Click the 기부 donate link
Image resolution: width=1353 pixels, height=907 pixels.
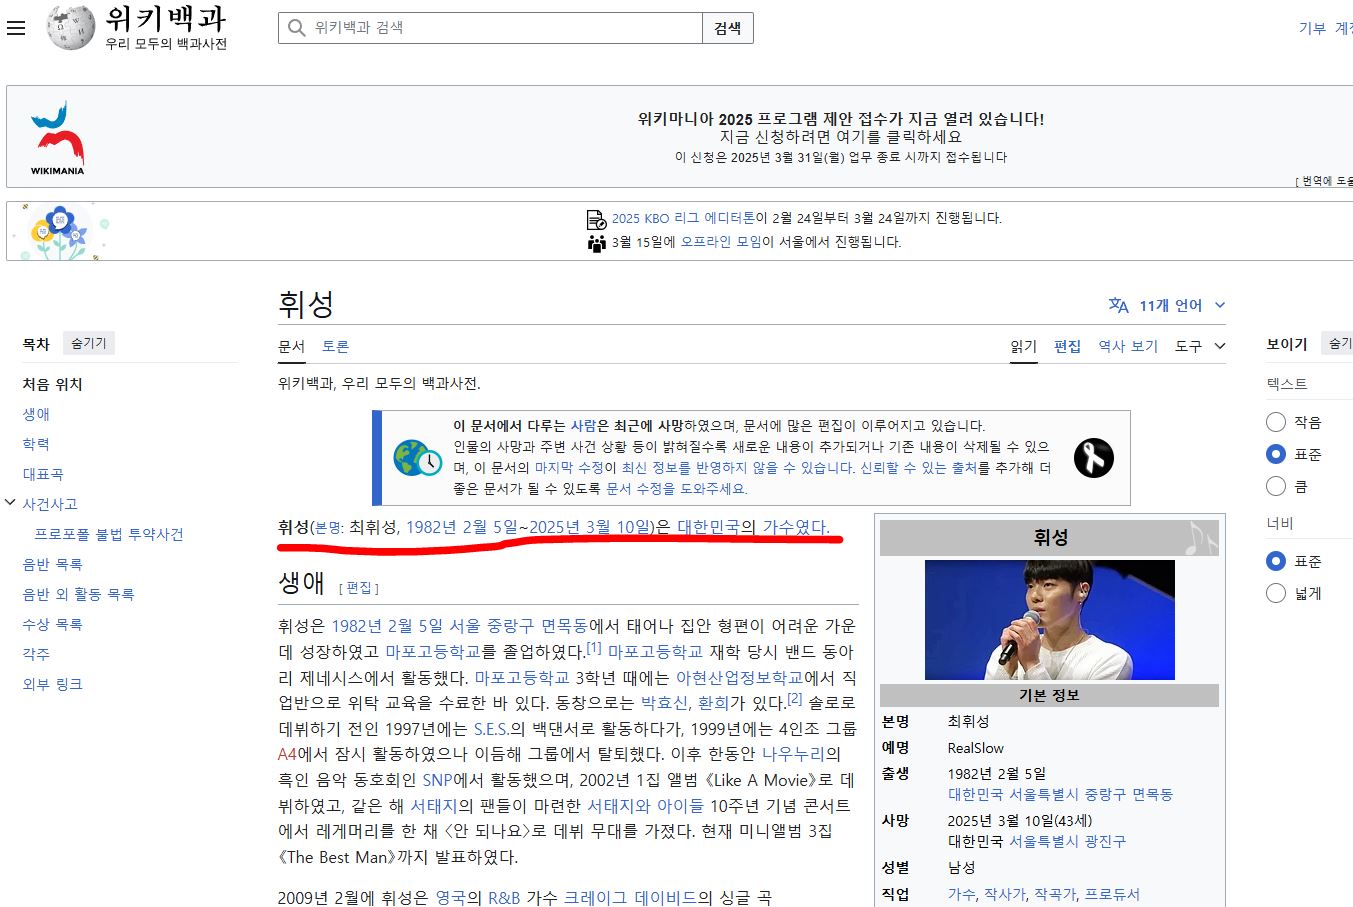pyautogui.click(x=1312, y=28)
